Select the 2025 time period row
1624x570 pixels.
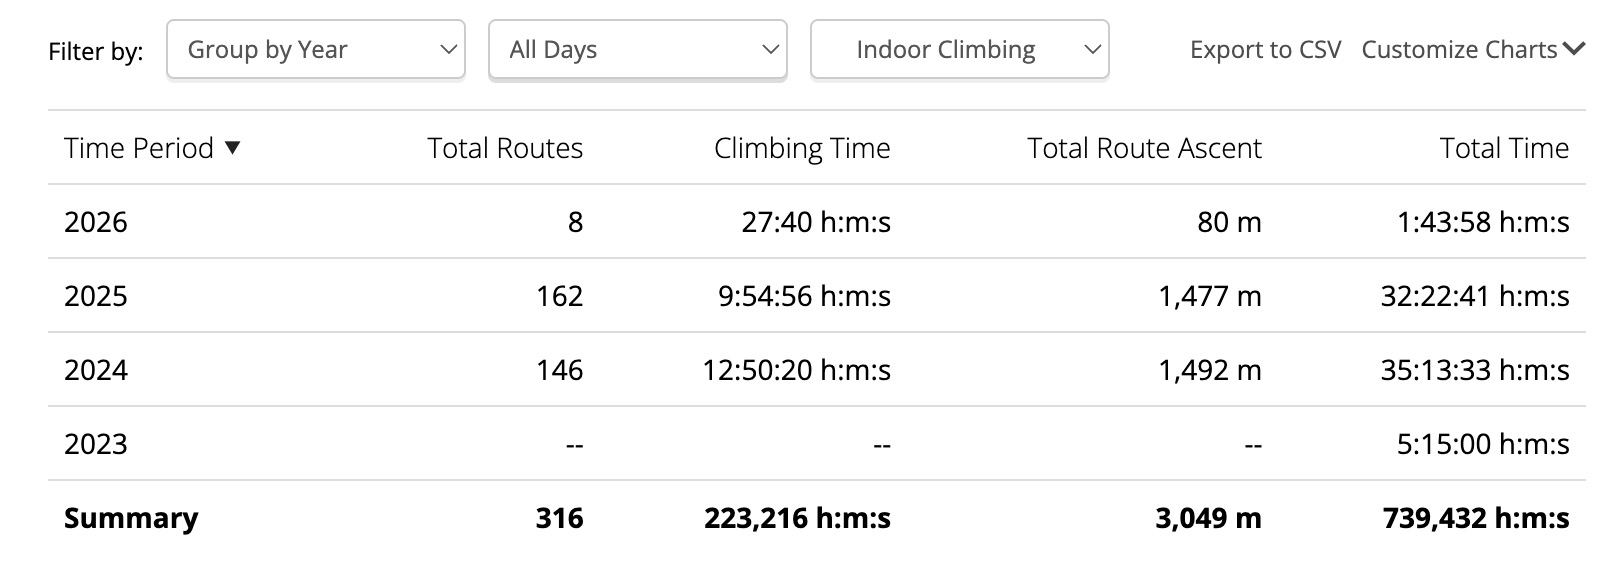click(96, 296)
